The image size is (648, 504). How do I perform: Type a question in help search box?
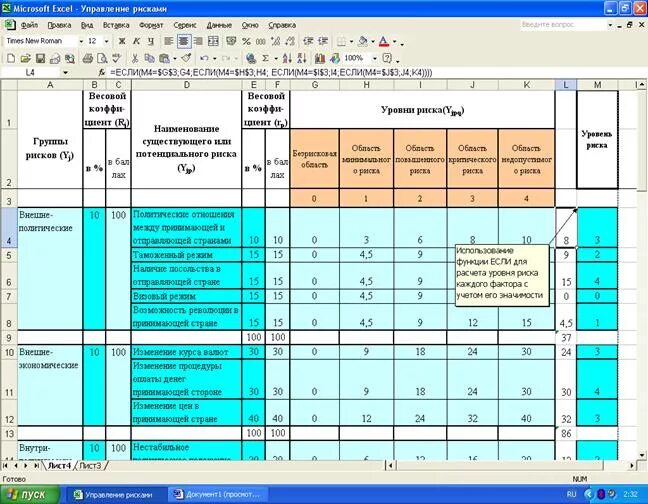click(562, 25)
